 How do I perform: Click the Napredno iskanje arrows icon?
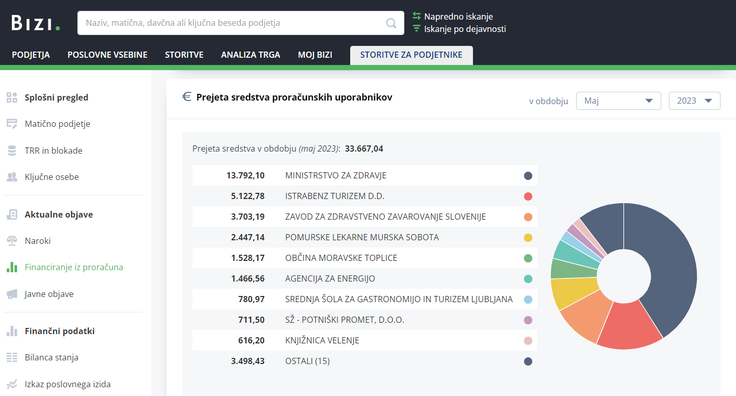[416, 16]
